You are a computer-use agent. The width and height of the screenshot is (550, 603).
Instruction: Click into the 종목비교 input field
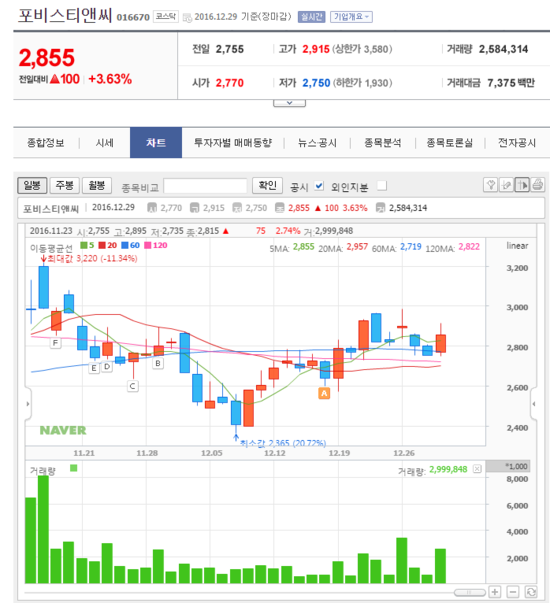click(x=205, y=186)
